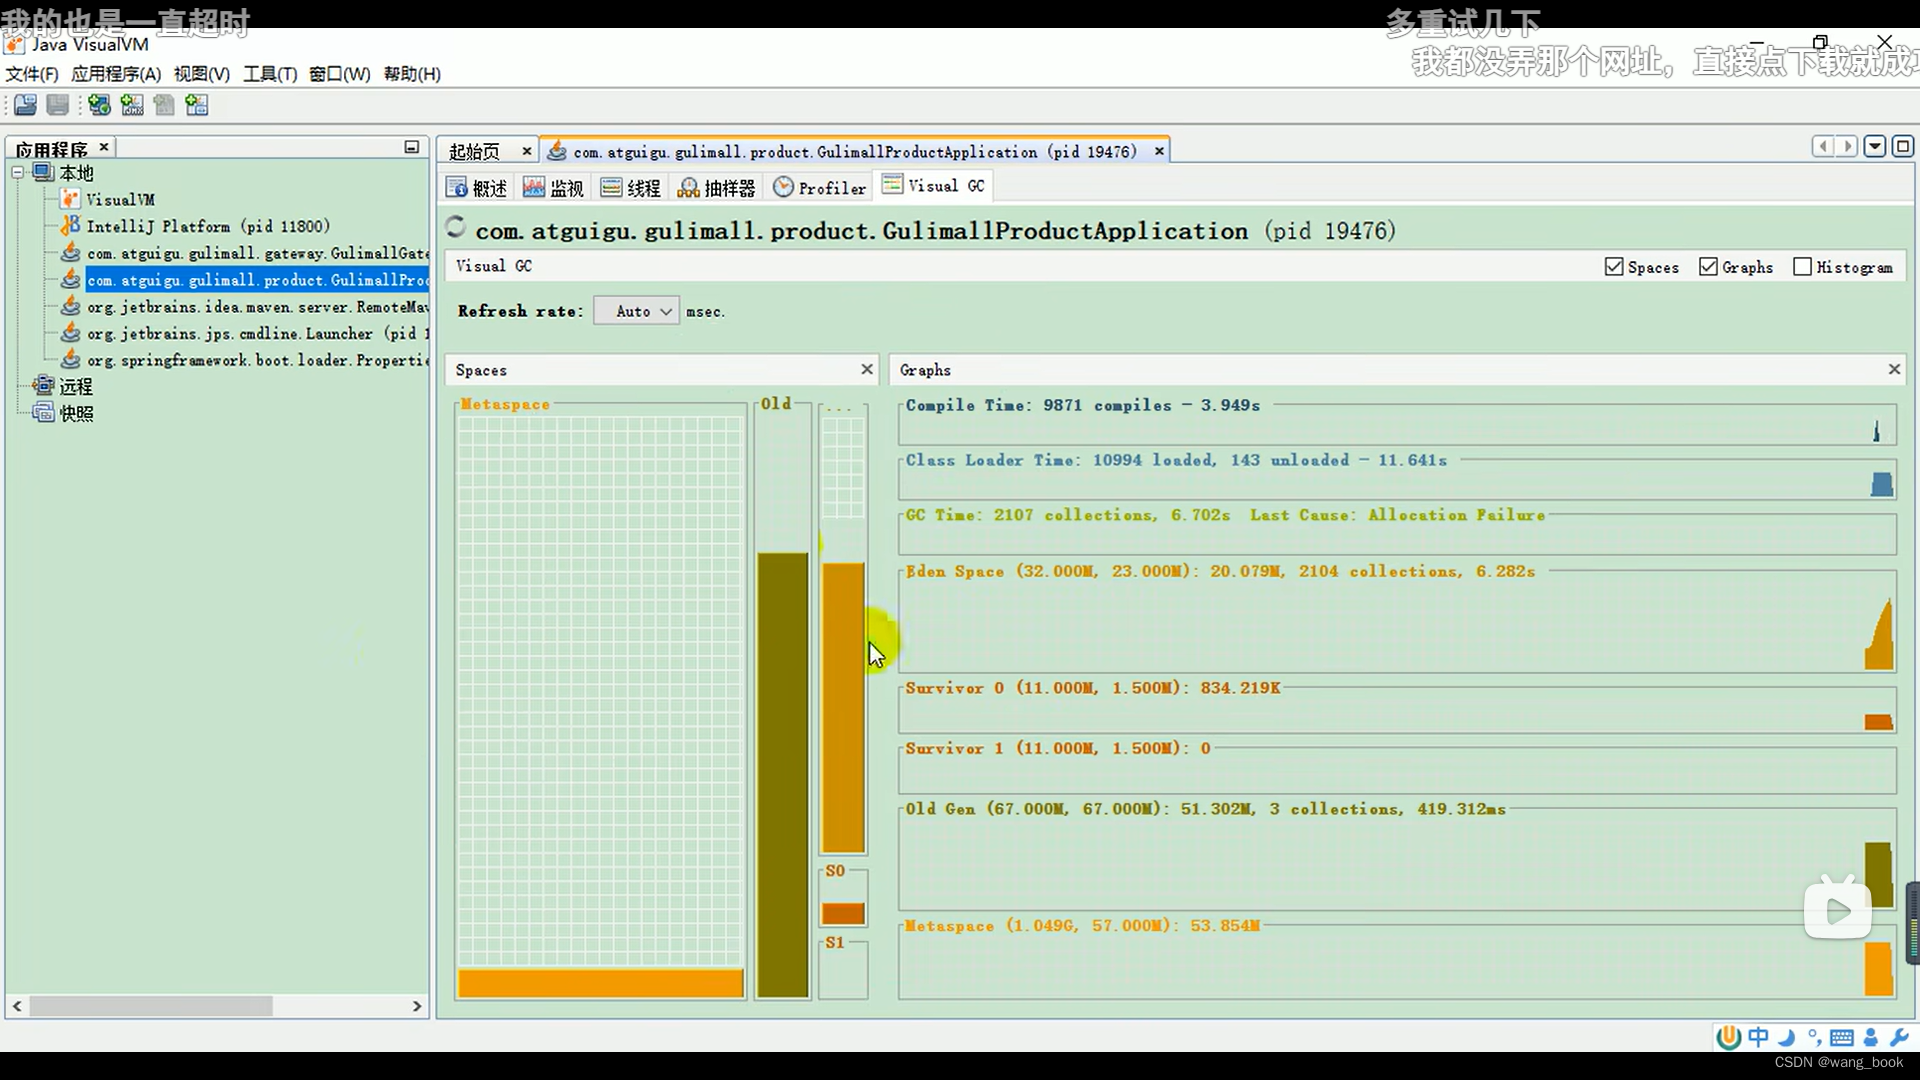Uncheck the Graphs checkbox
Screen dimensions: 1920x1080
[x=1708, y=267]
